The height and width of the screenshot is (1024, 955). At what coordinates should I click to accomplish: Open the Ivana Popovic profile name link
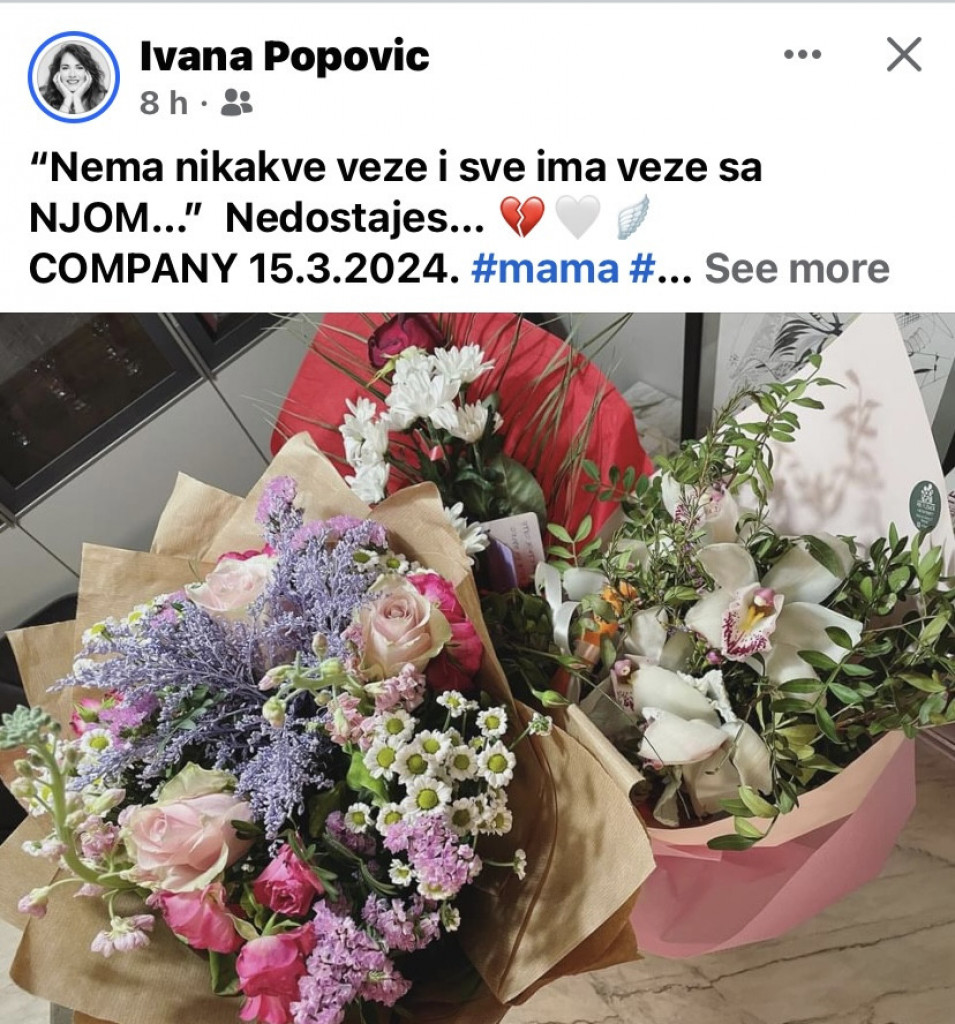click(x=285, y=56)
